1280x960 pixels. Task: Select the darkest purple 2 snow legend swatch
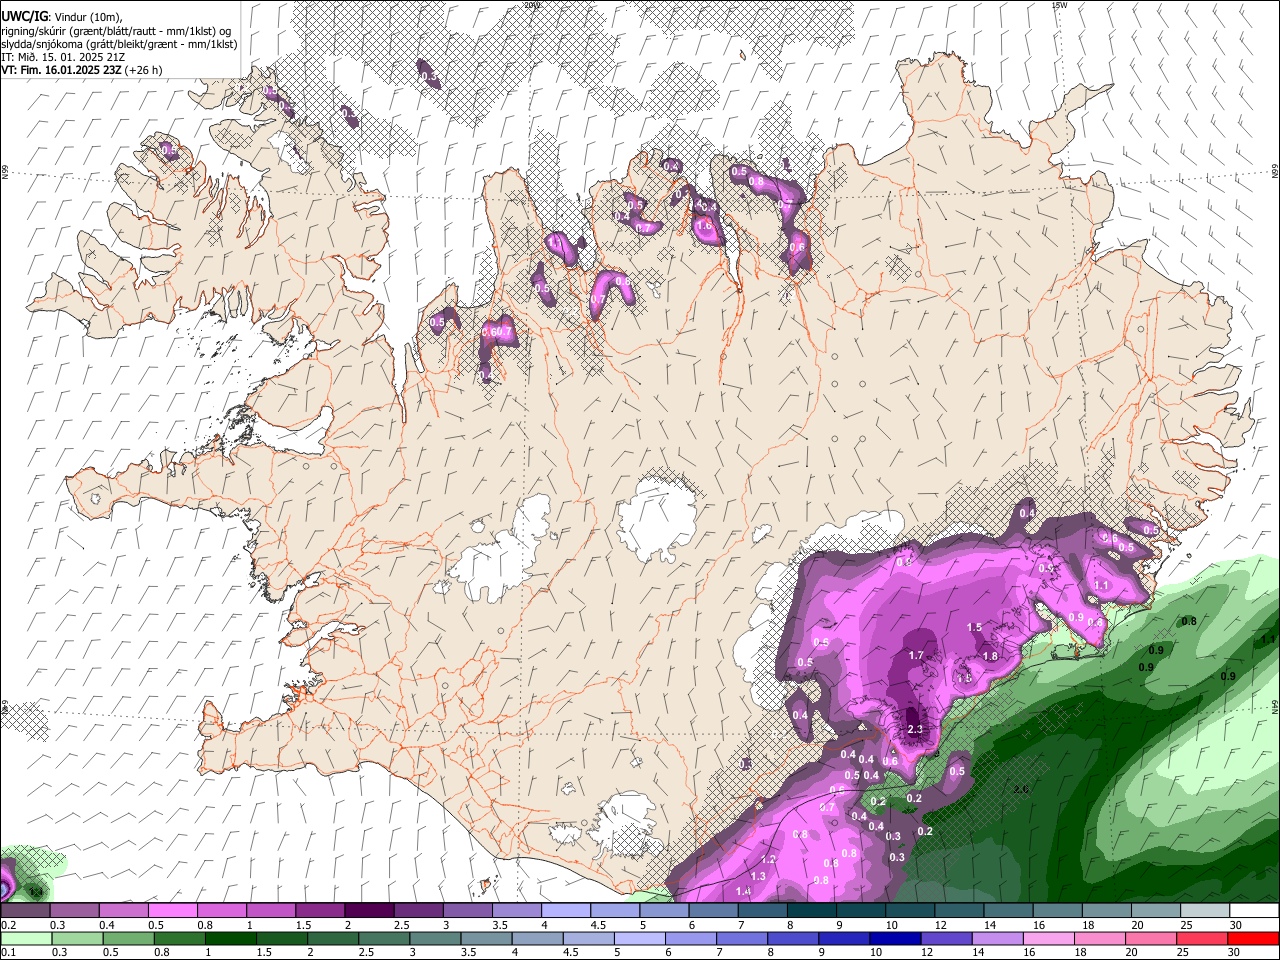point(369,910)
